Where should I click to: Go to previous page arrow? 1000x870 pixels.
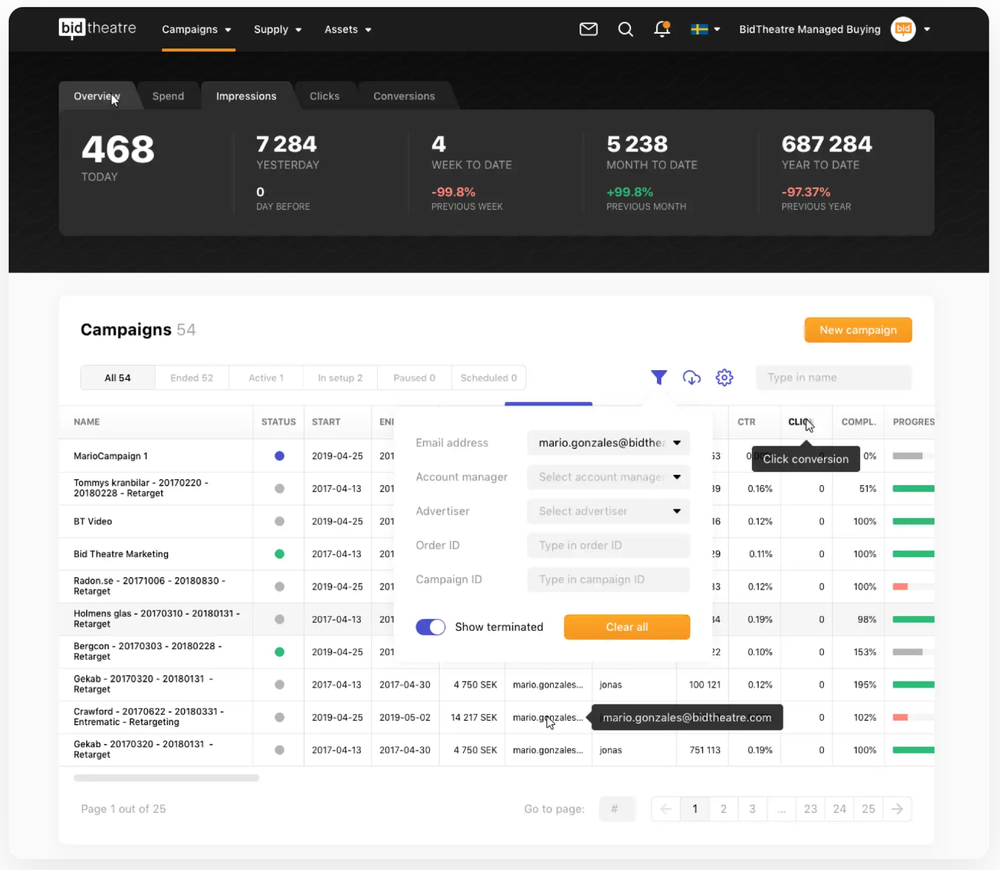[666, 809]
